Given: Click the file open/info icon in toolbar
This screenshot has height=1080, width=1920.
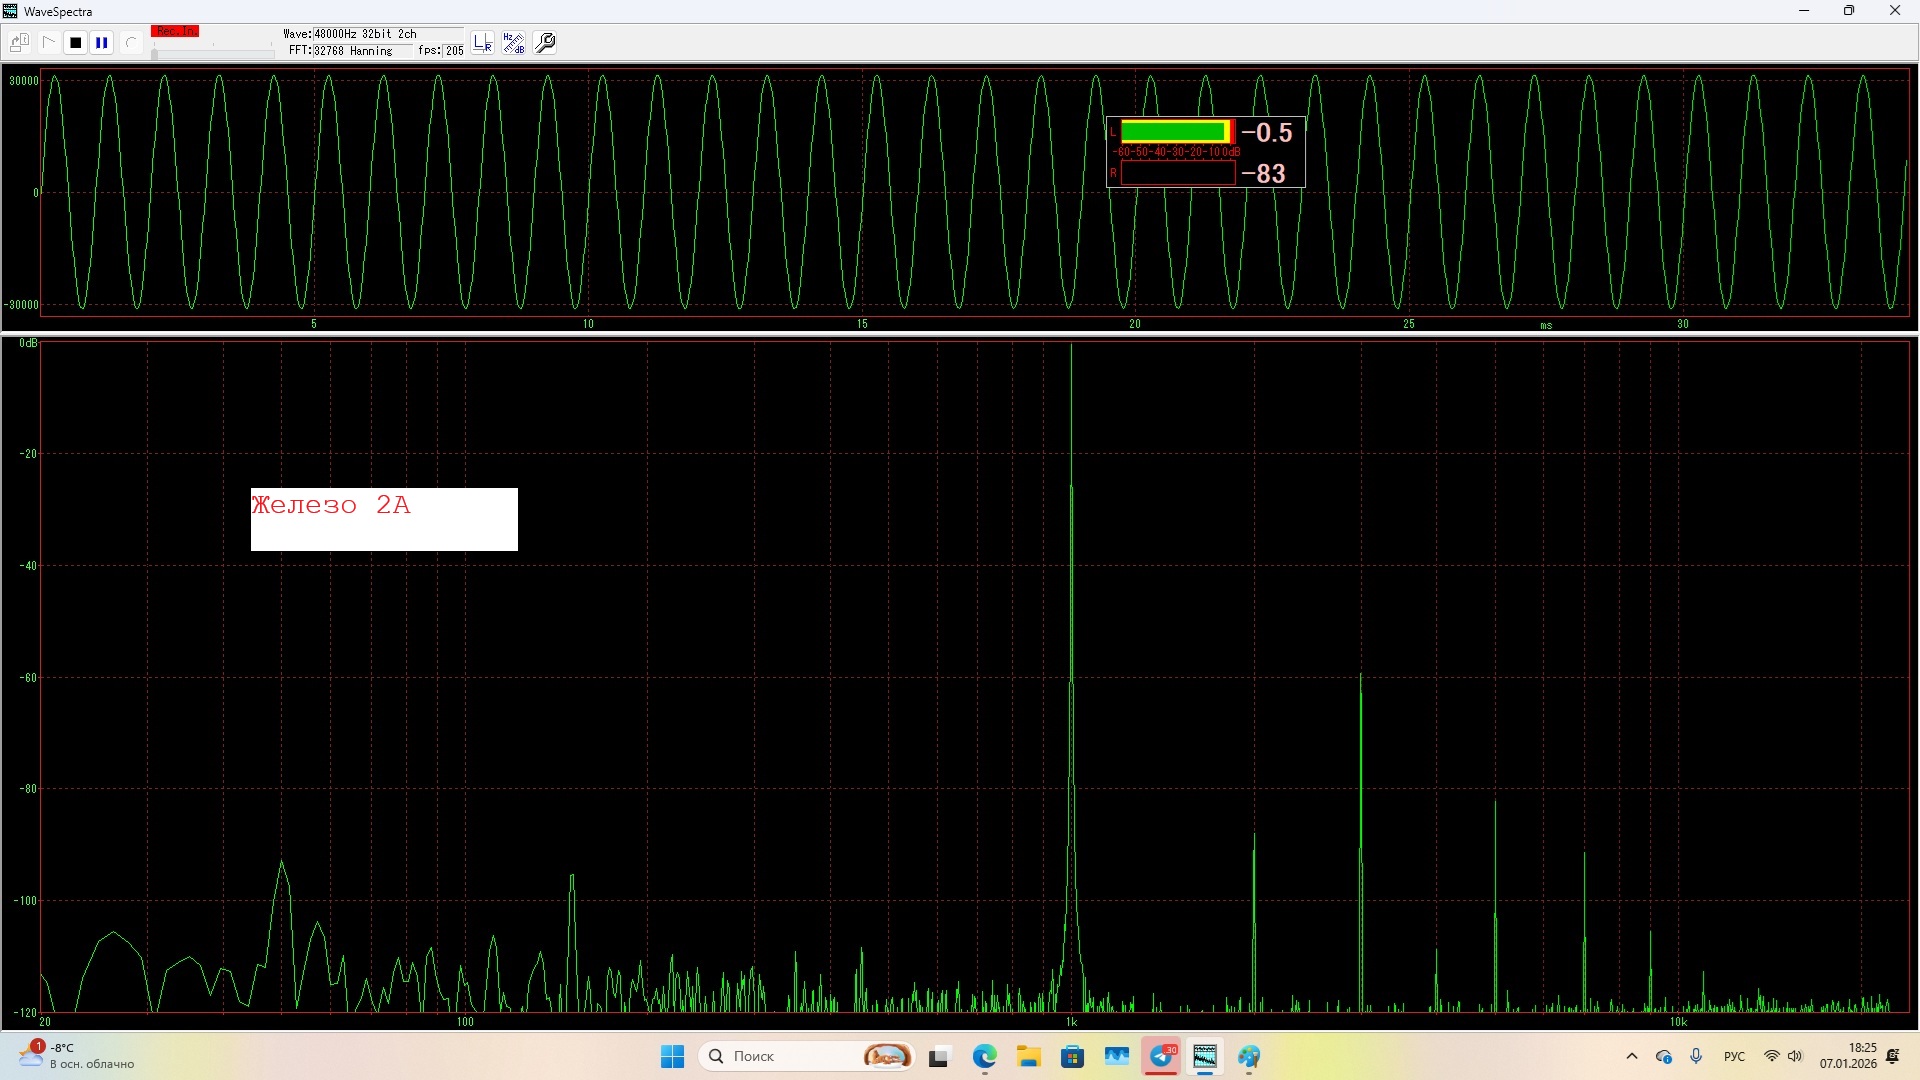Looking at the screenshot, I should (x=19, y=42).
